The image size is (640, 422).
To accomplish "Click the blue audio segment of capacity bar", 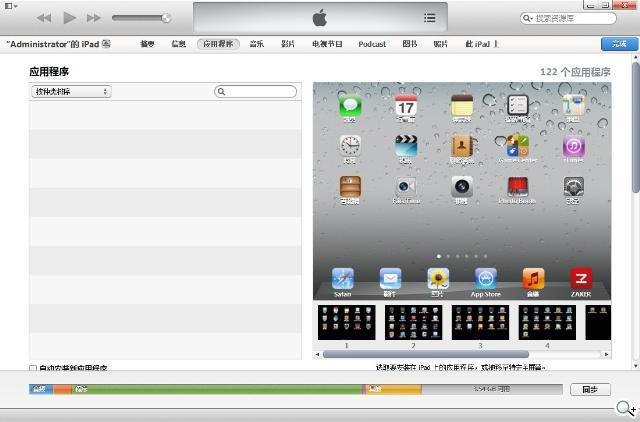I will tap(41, 389).
